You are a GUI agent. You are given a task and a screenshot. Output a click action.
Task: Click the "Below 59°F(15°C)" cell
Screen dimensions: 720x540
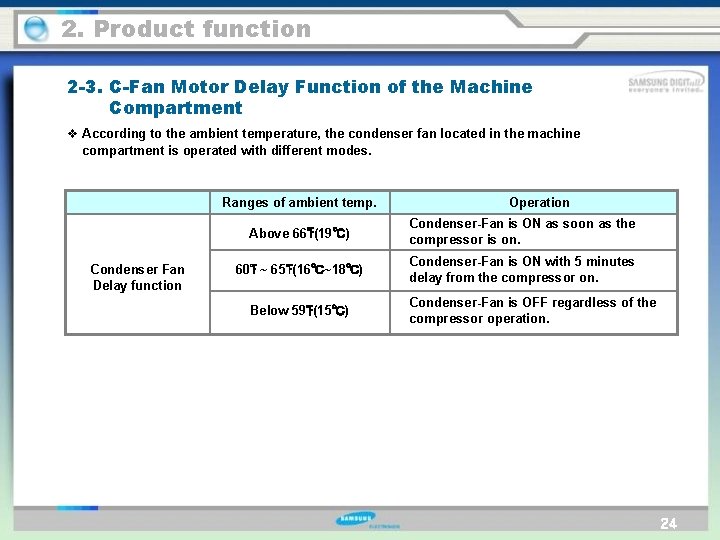click(x=299, y=311)
